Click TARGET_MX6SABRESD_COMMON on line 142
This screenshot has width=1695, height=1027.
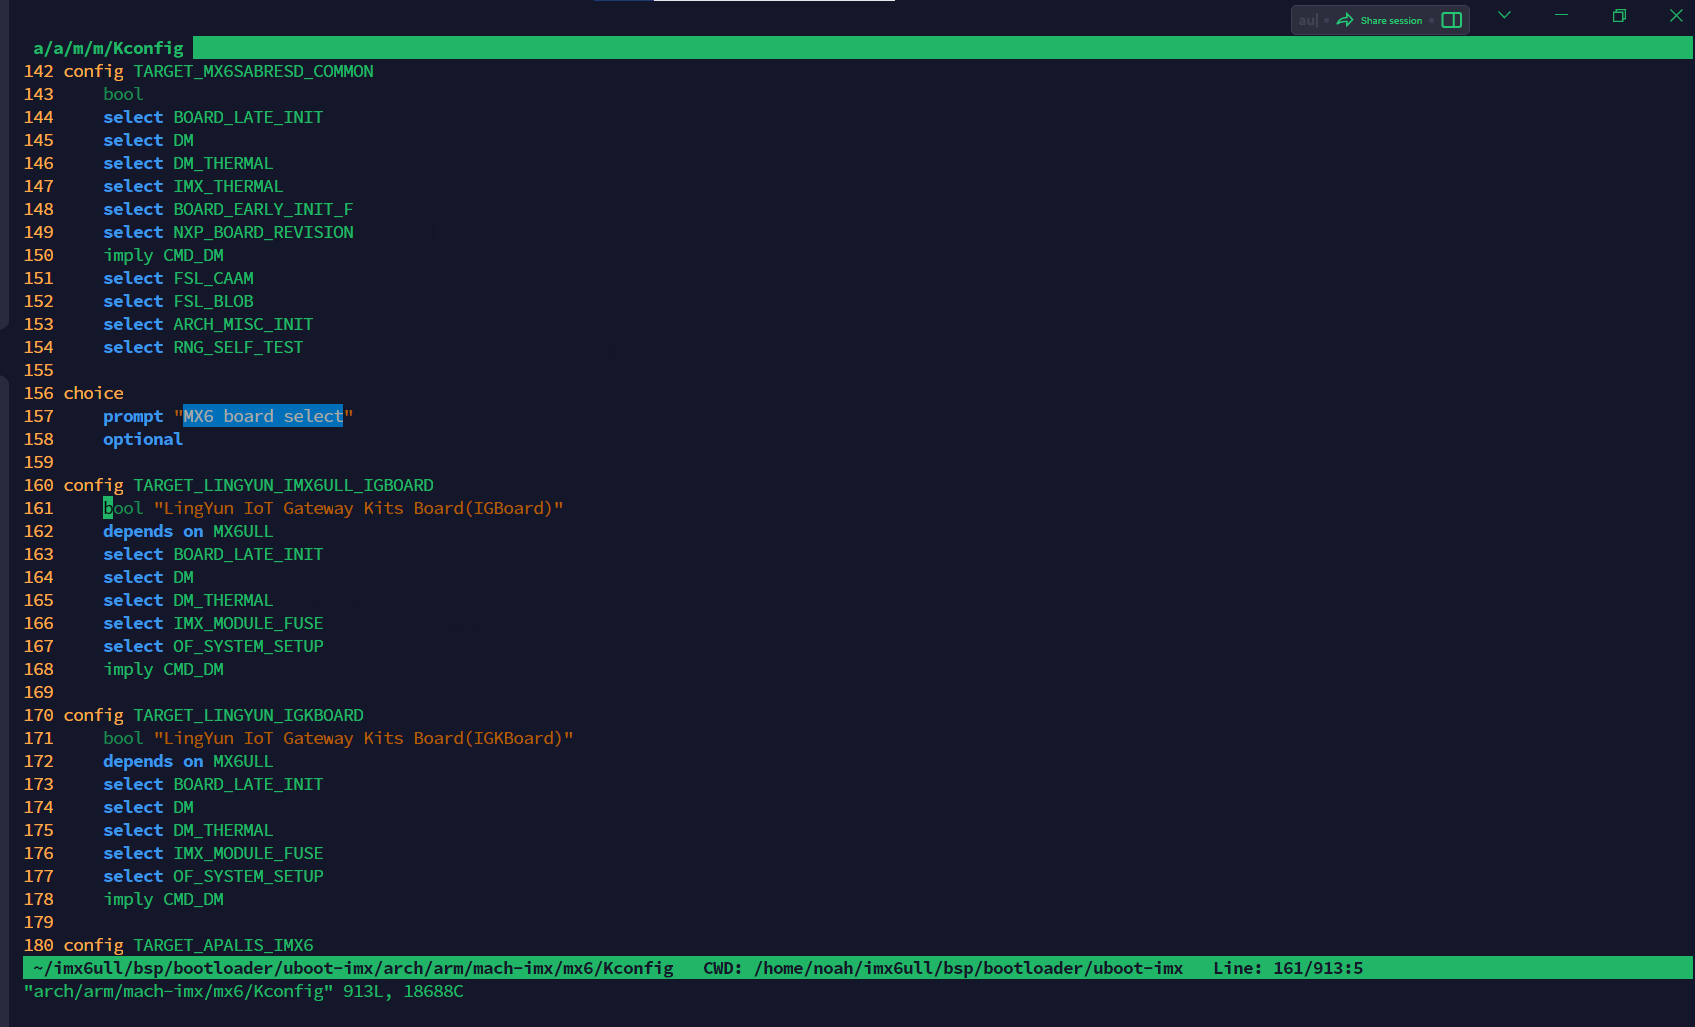(x=253, y=71)
